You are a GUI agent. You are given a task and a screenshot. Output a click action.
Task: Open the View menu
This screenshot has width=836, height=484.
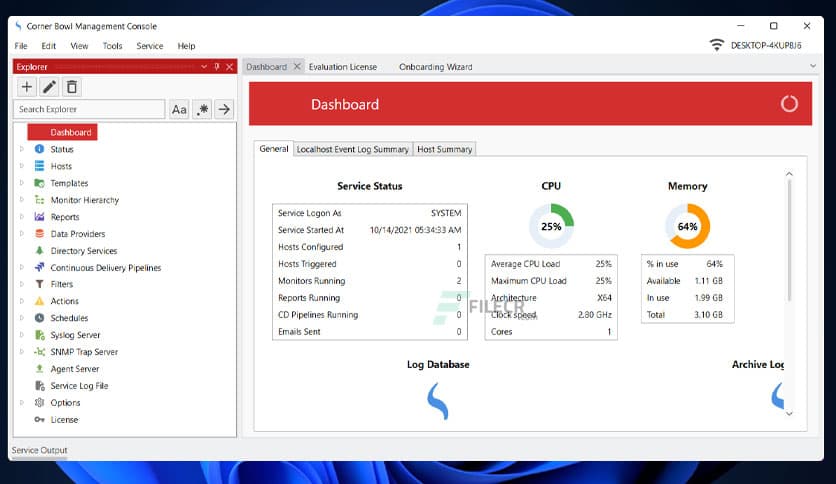coord(79,46)
